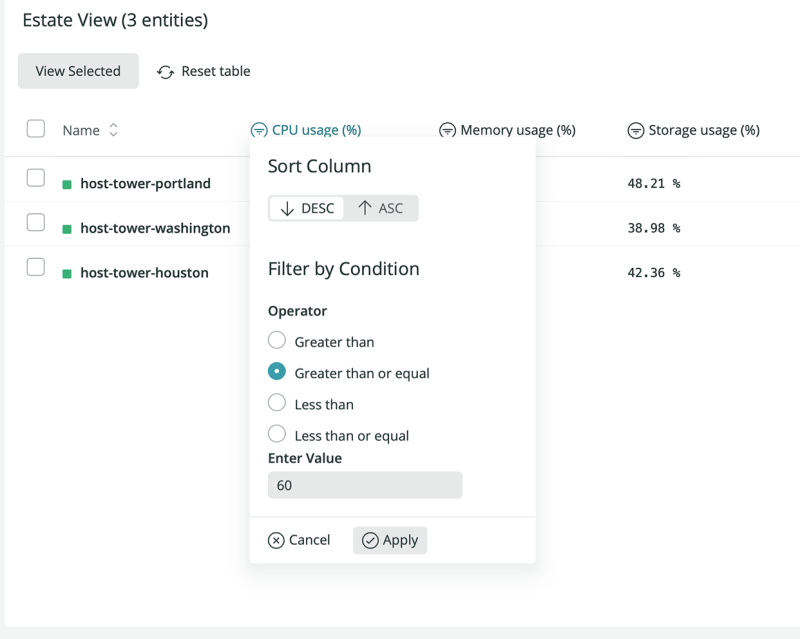
Task: Click the Estate View (3 entities) heading
Action: pos(115,20)
